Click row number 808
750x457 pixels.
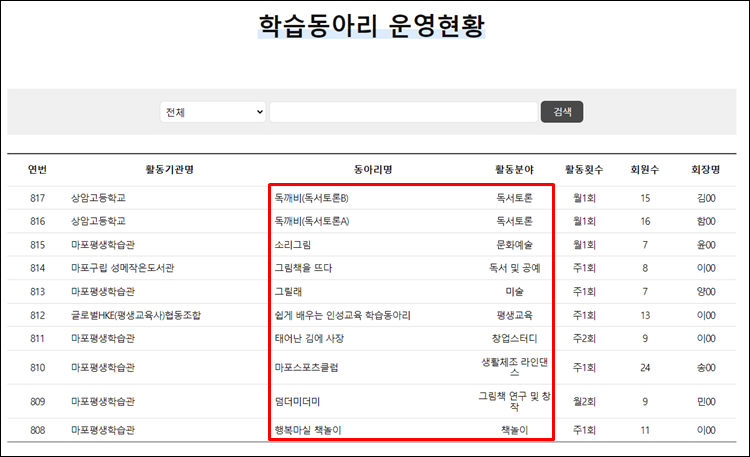[37, 430]
